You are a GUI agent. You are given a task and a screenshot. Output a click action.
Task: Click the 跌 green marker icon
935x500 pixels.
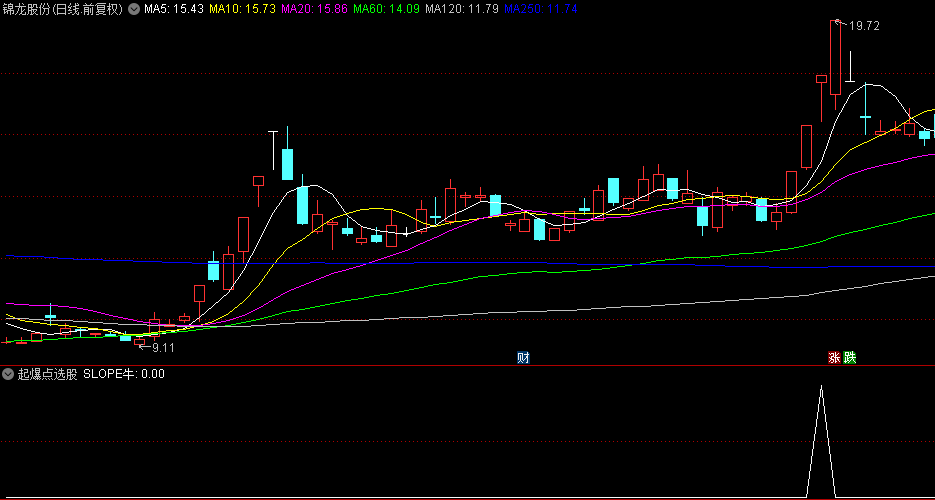[x=850, y=358]
